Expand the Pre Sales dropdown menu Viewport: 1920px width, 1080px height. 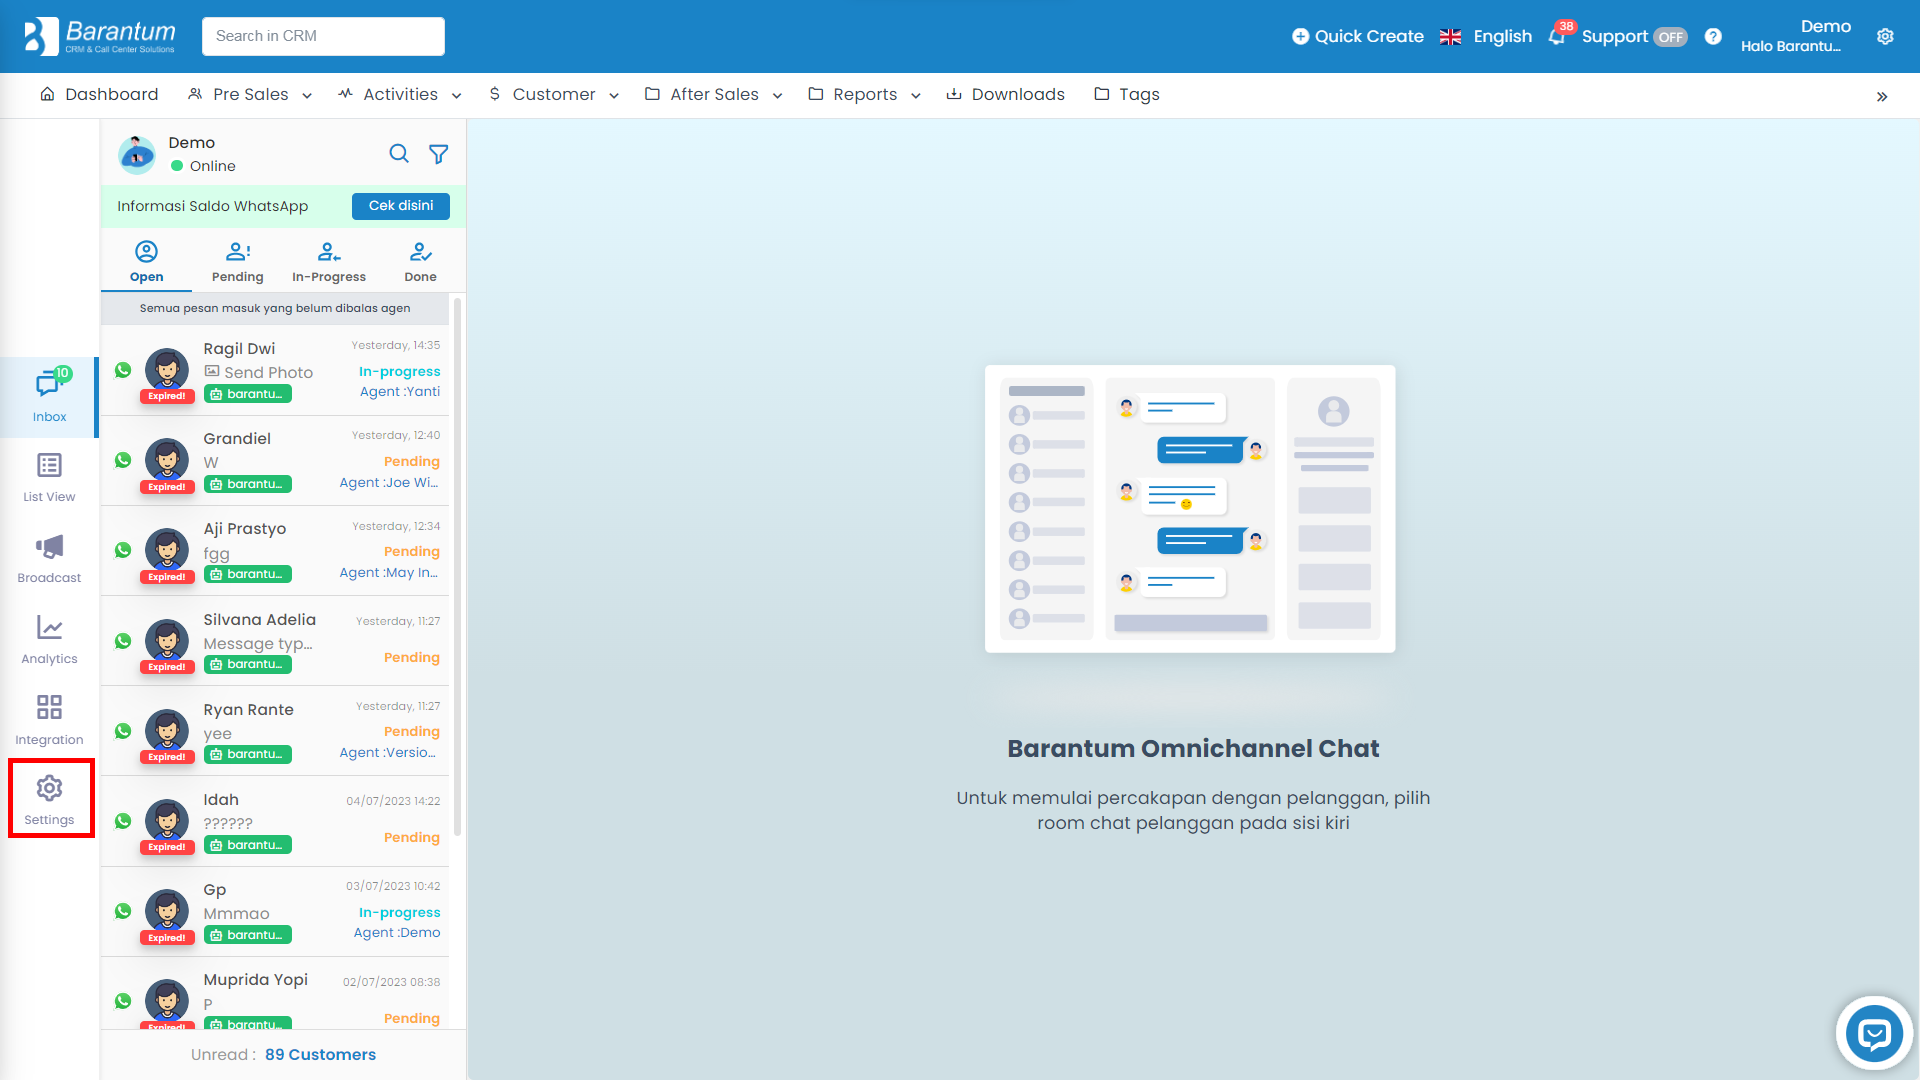click(x=250, y=95)
